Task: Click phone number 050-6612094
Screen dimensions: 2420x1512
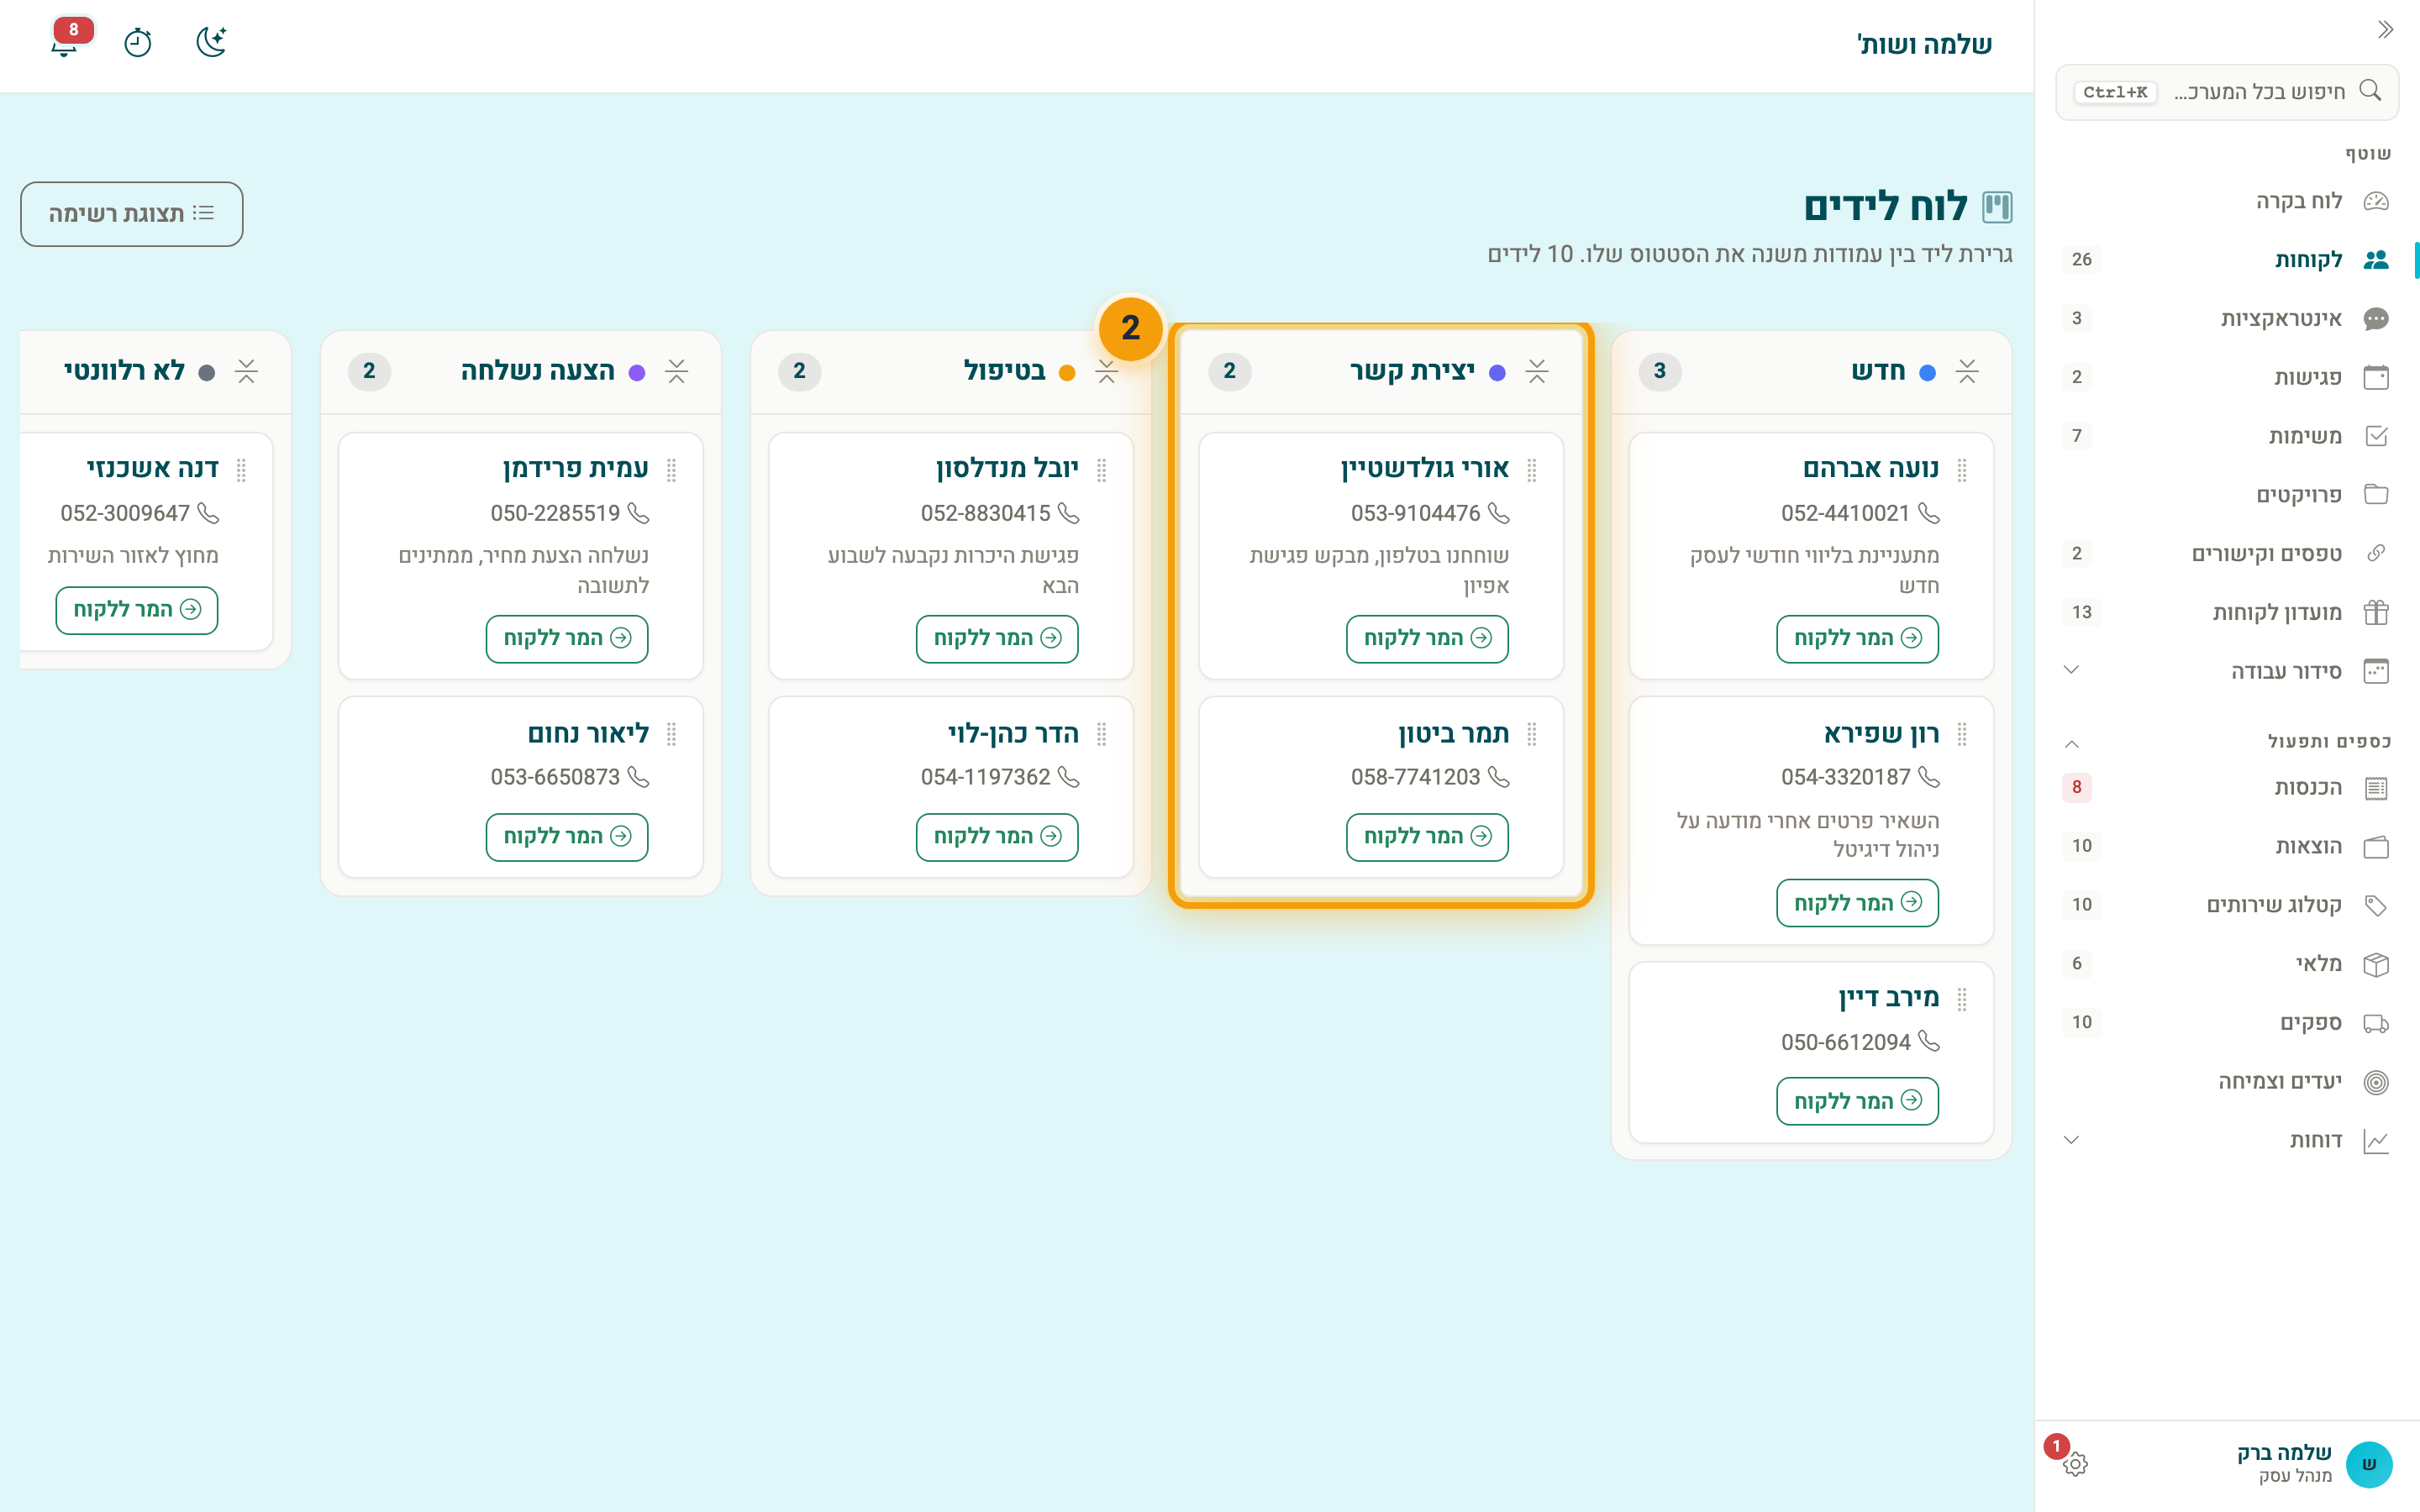Action: click(1846, 1042)
